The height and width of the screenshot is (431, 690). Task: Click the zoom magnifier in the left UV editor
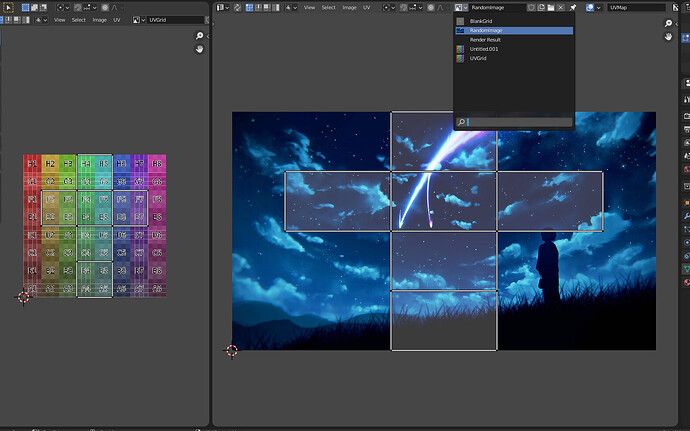pos(199,36)
